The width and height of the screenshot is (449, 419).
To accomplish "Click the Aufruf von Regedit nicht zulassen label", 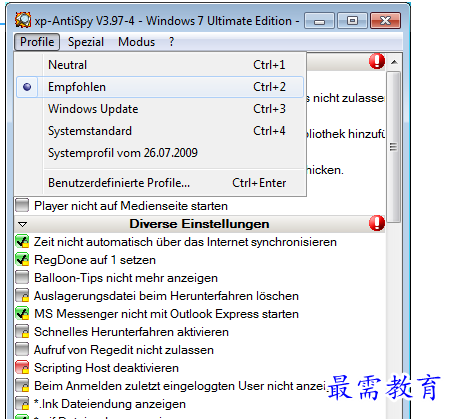I will click(x=124, y=350).
